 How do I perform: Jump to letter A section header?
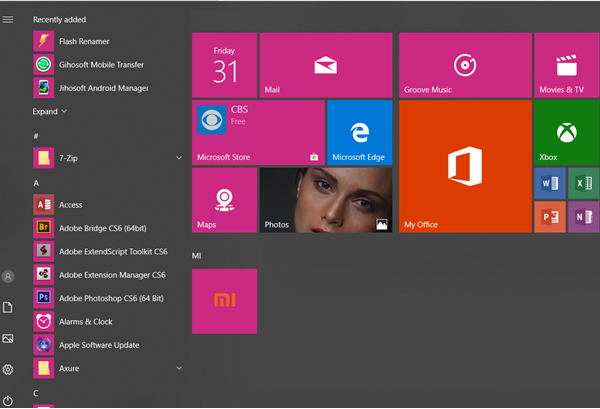click(36, 183)
